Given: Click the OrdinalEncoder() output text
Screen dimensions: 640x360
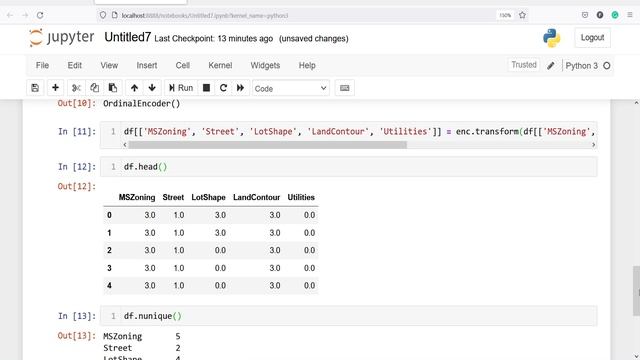Looking at the screenshot, I should click(142, 104).
